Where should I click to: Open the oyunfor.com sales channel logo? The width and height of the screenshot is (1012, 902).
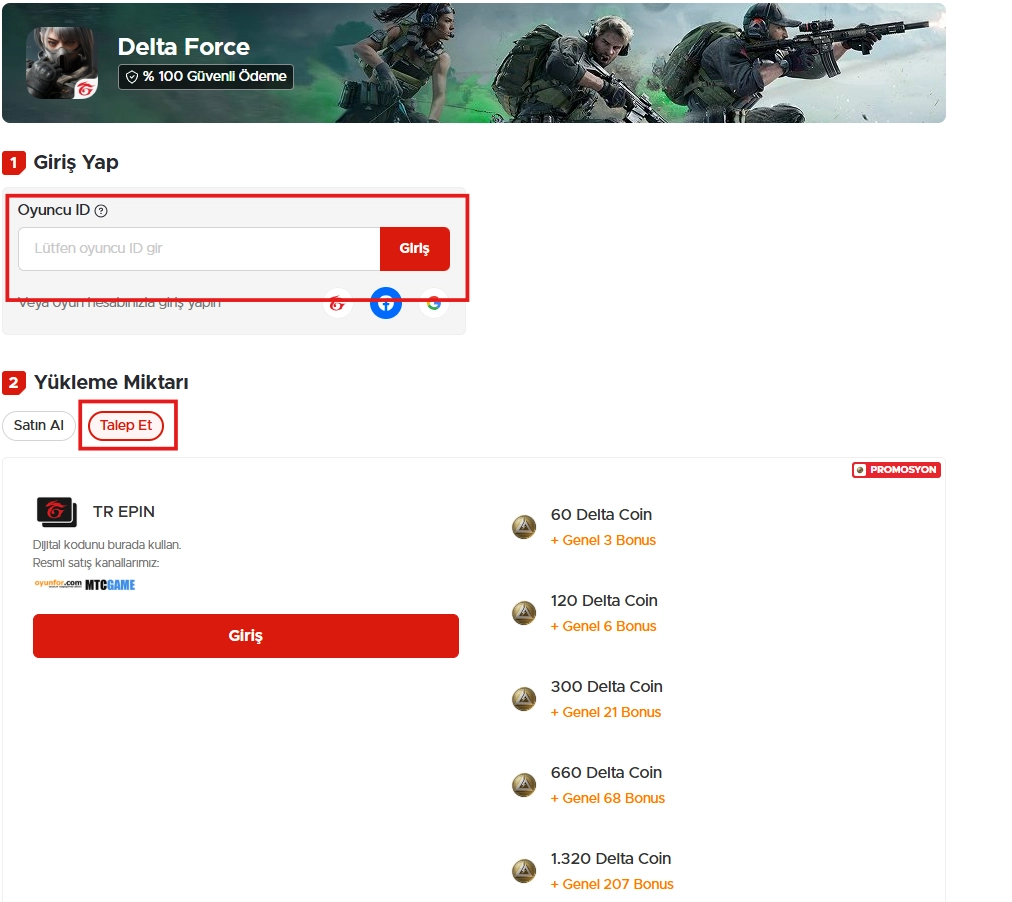(x=58, y=584)
